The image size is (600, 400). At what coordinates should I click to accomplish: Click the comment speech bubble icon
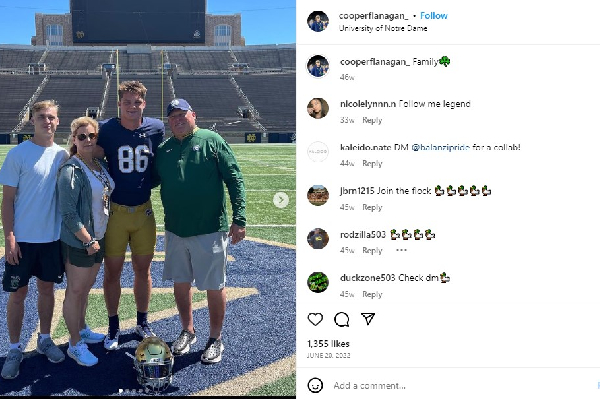pyautogui.click(x=342, y=319)
